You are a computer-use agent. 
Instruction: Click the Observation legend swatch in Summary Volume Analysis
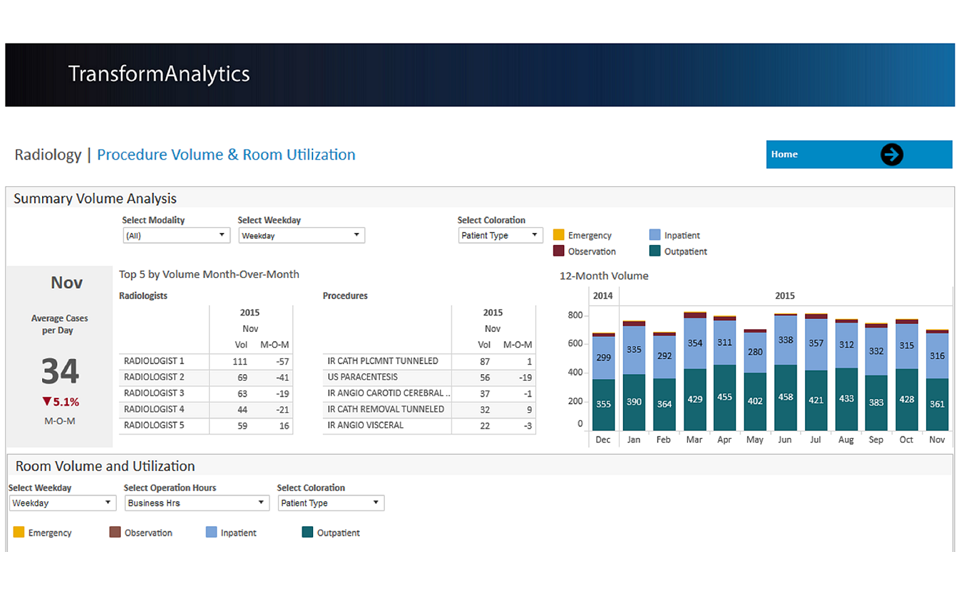click(x=558, y=250)
